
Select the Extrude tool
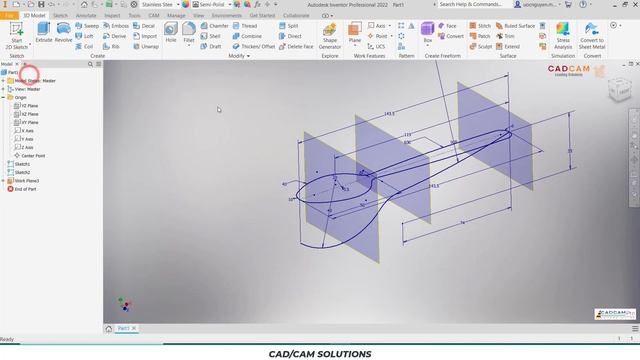[44, 33]
